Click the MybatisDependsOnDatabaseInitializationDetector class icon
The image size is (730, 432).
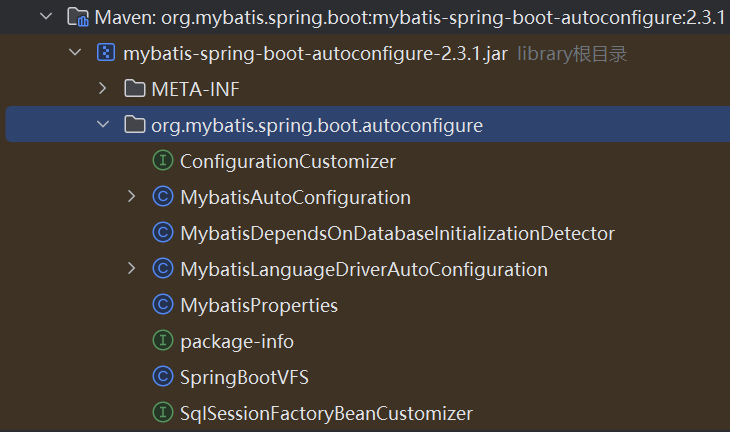163,232
